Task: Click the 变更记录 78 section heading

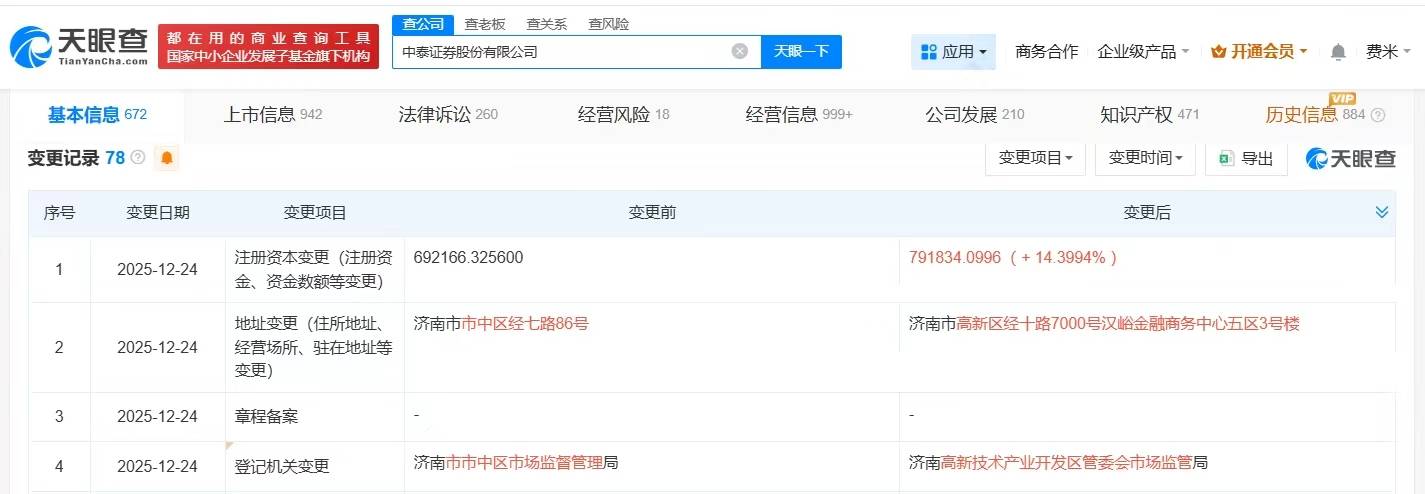Action: click(76, 158)
